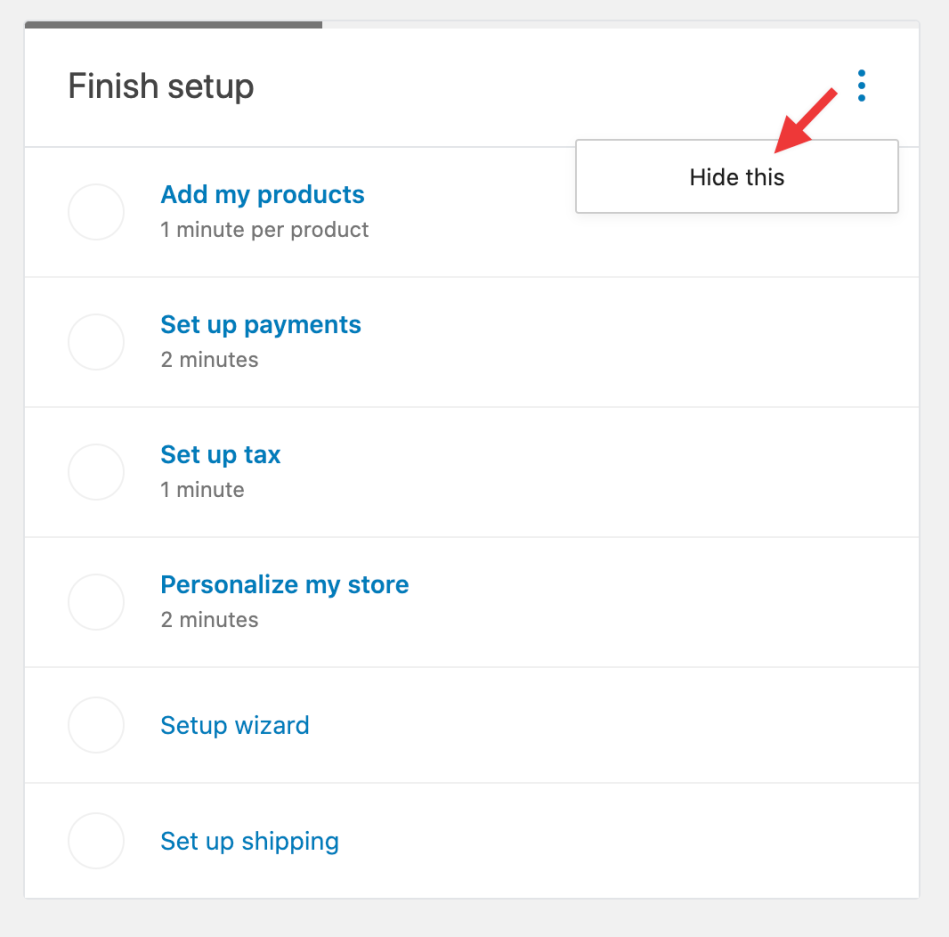Image resolution: width=949 pixels, height=937 pixels.
Task: Open the Set up tax task
Action: click(x=220, y=454)
